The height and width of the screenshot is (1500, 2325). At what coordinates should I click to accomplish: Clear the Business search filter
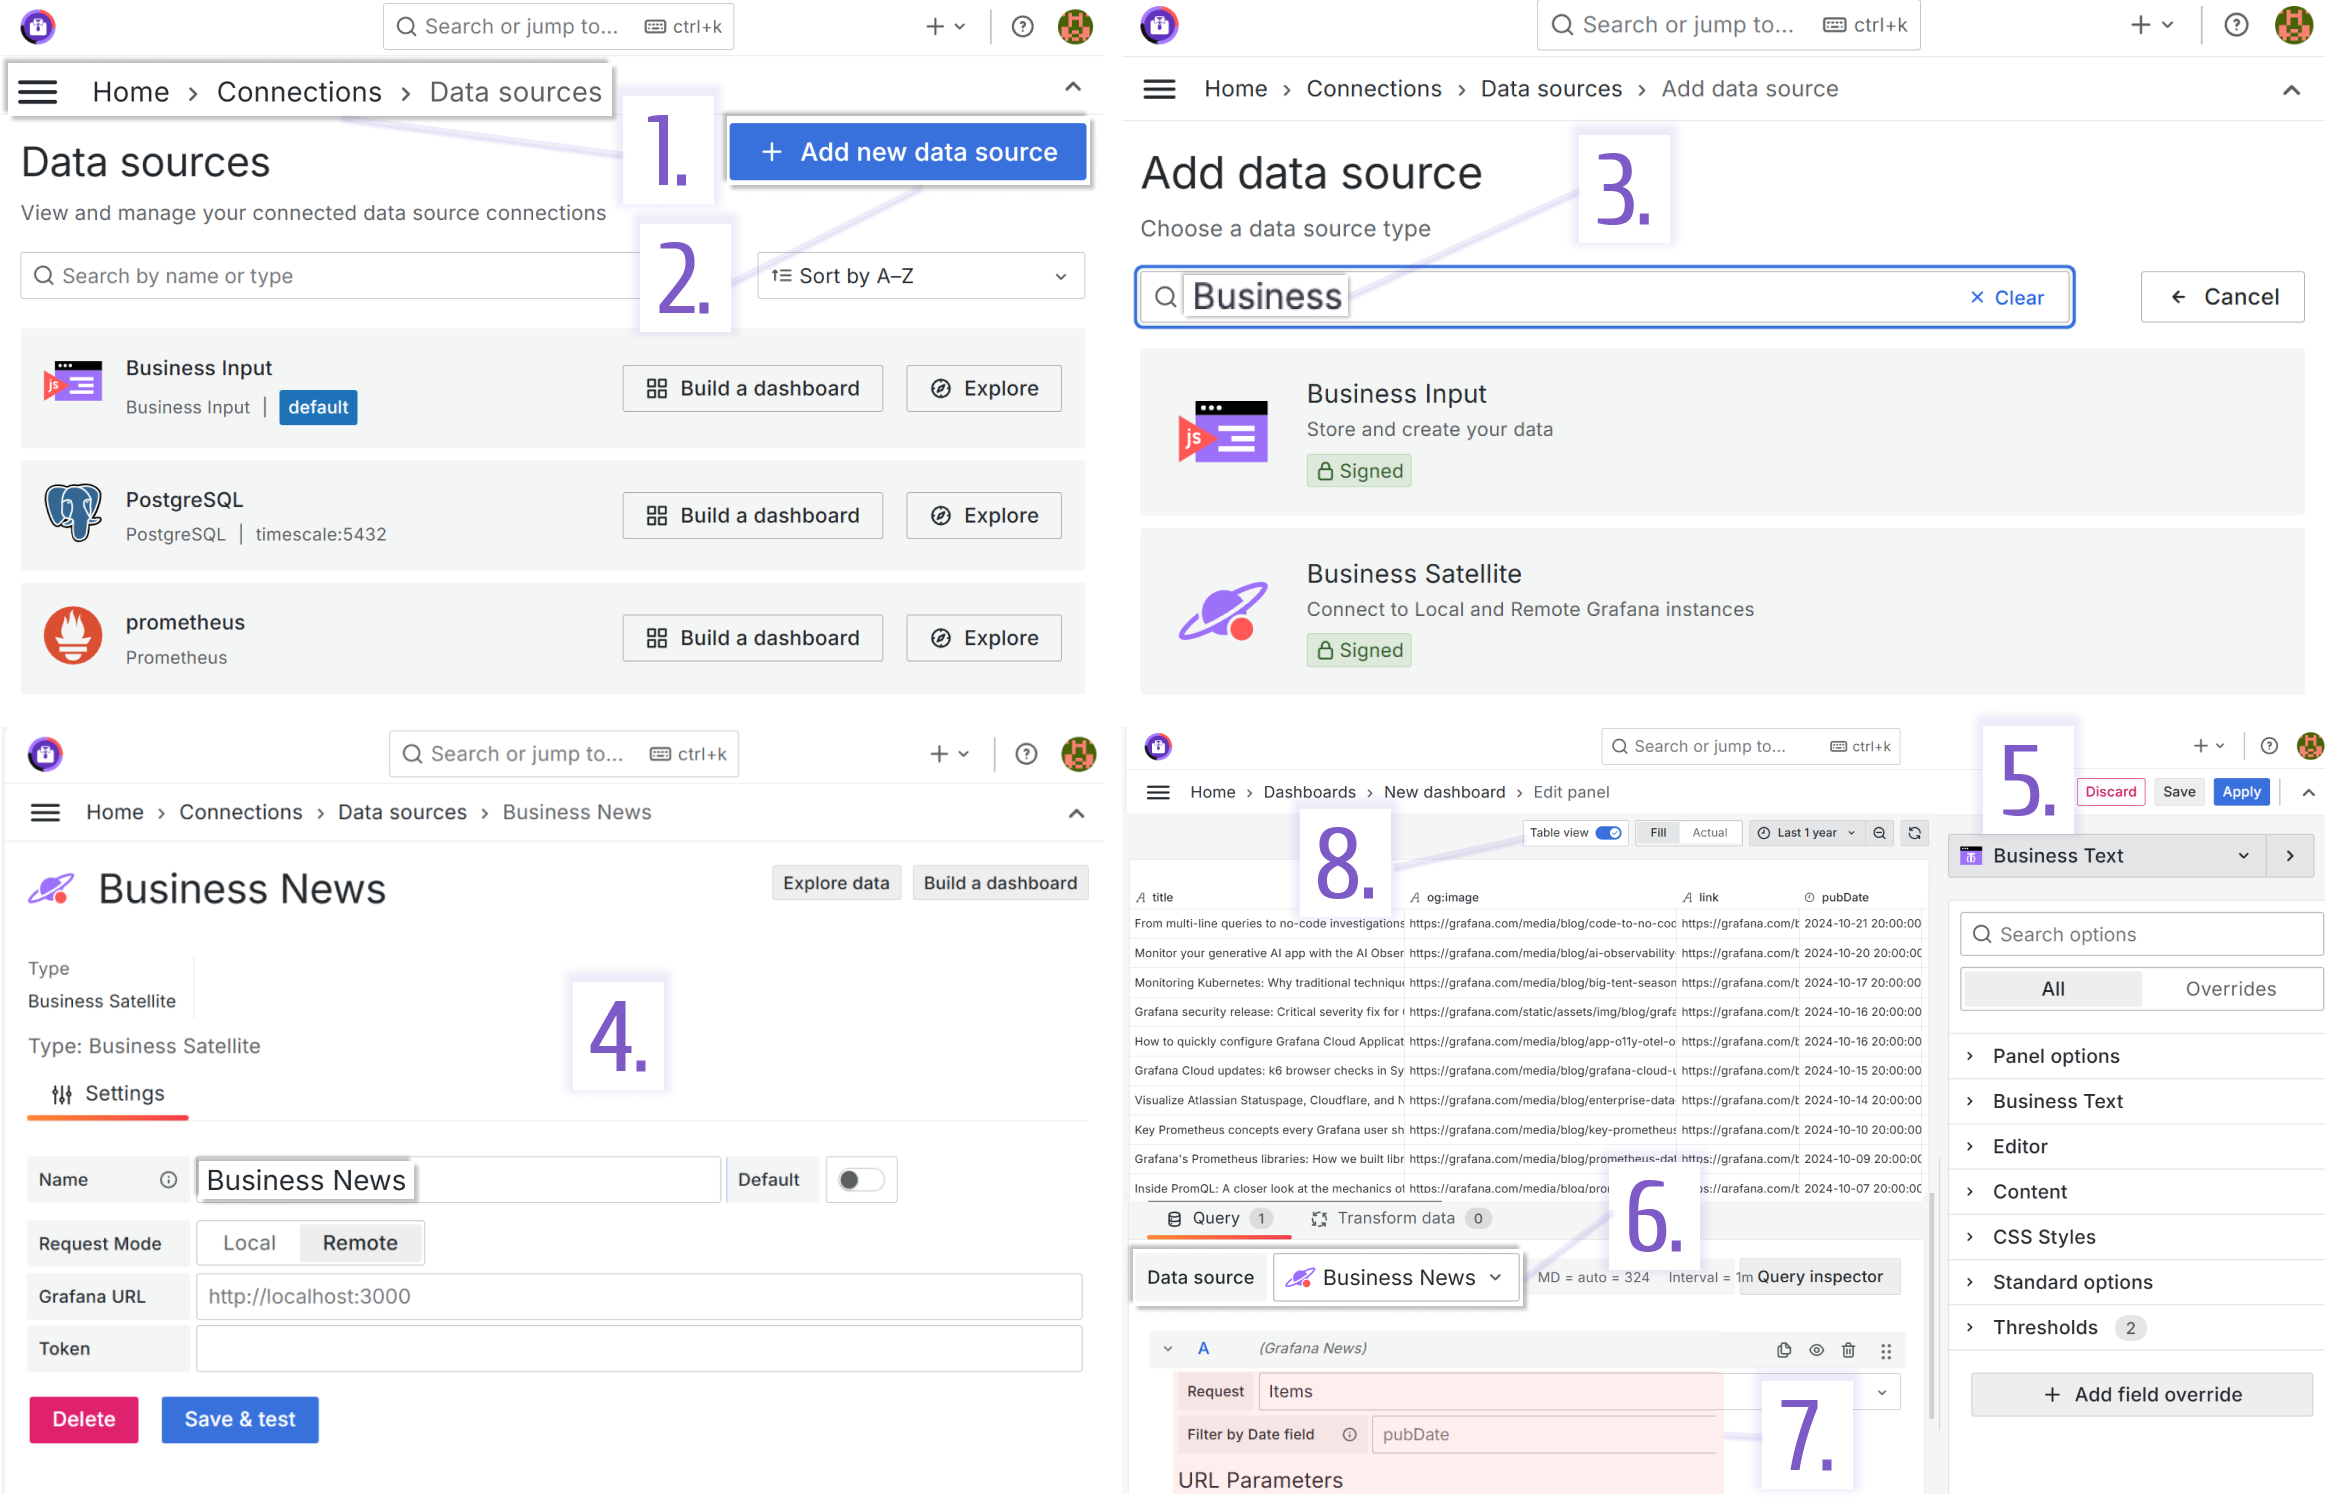click(x=2007, y=298)
